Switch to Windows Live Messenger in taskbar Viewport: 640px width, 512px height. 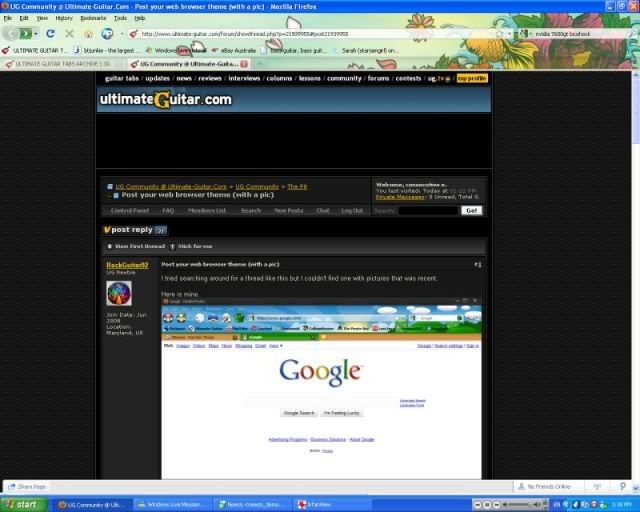(x=172, y=505)
